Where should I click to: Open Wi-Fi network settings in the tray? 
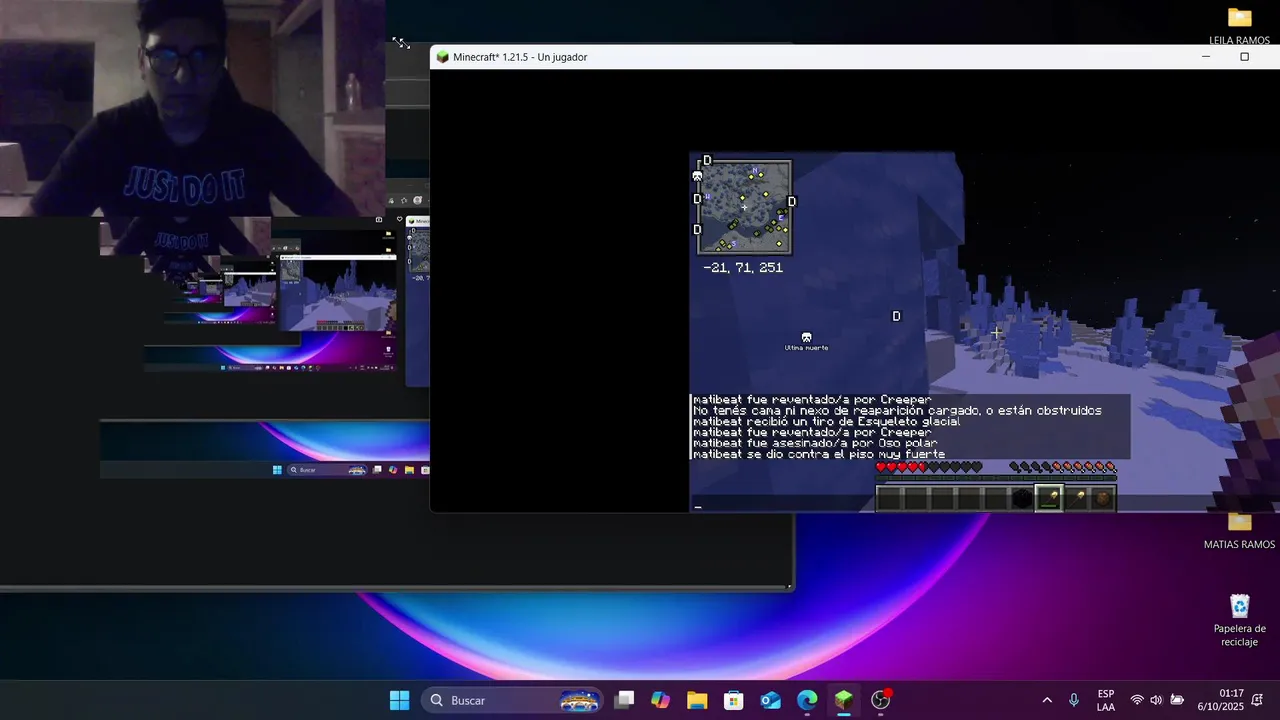(1137, 700)
